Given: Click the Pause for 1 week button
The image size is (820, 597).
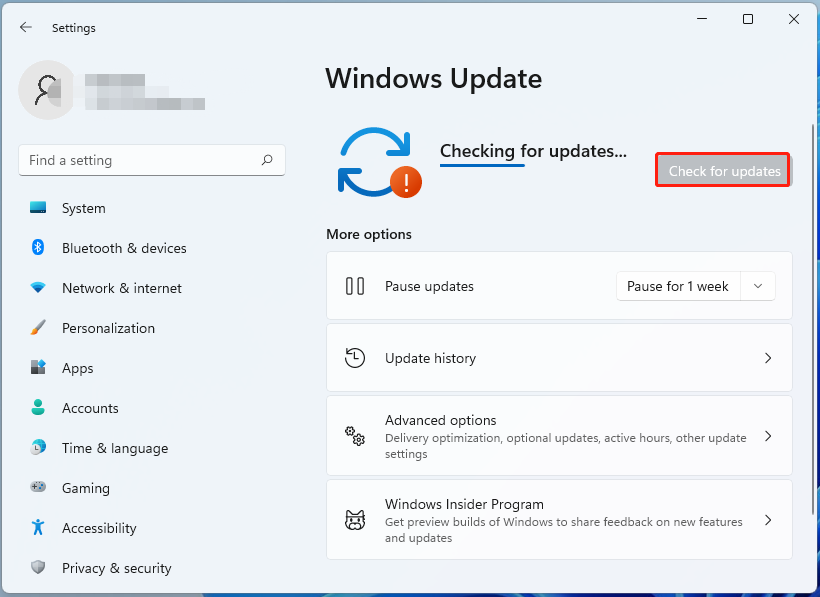Looking at the screenshot, I should point(678,286).
